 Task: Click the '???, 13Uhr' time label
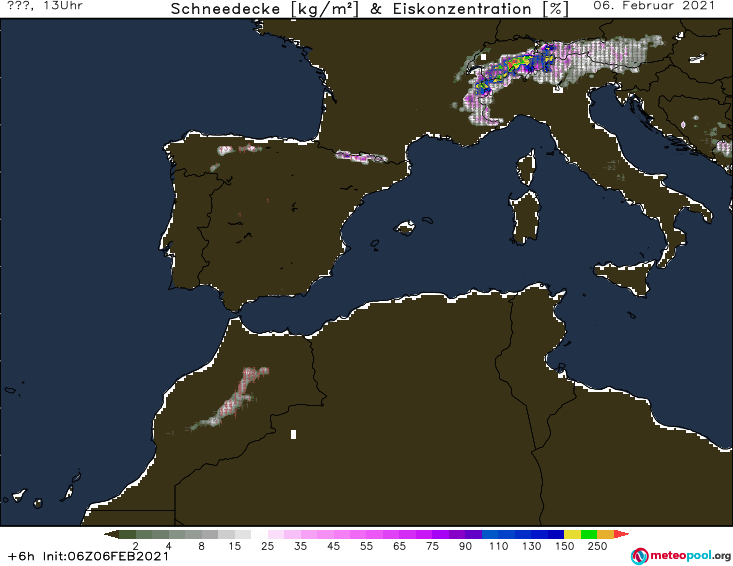point(45,6)
